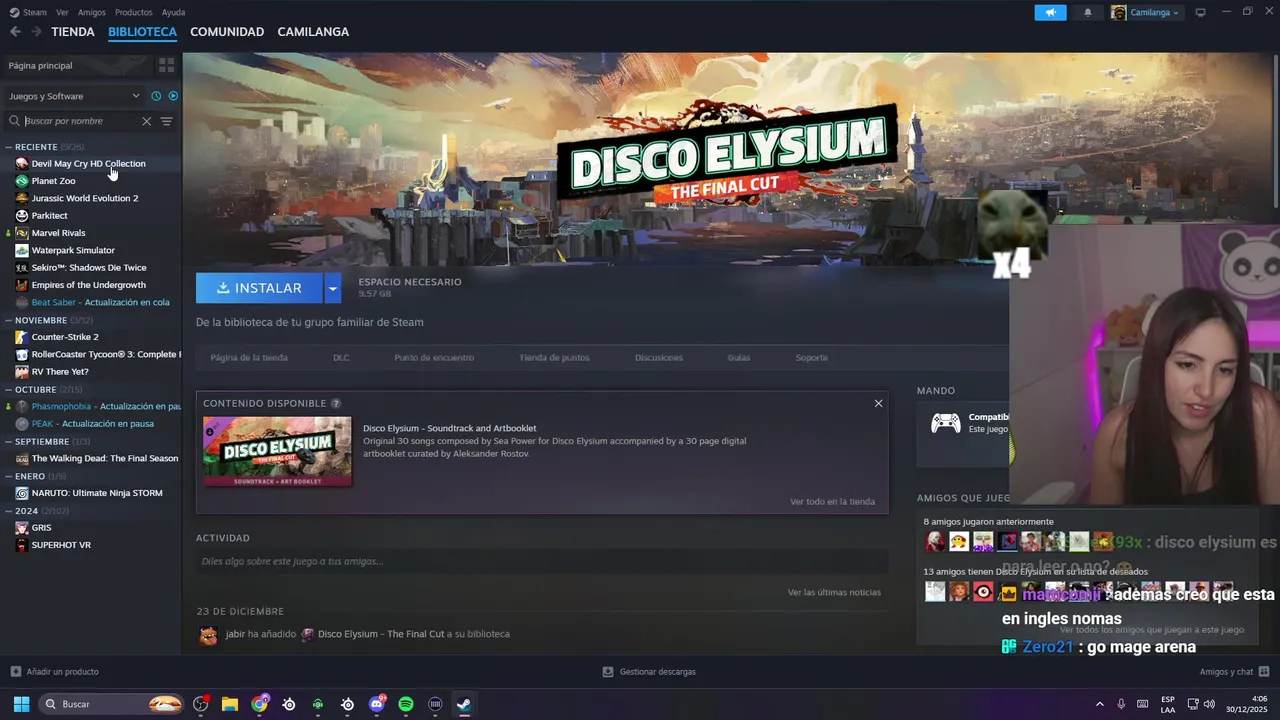The image size is (1280, 720).
Task: Click the Windows Start button
Action: tap(21, 704)
